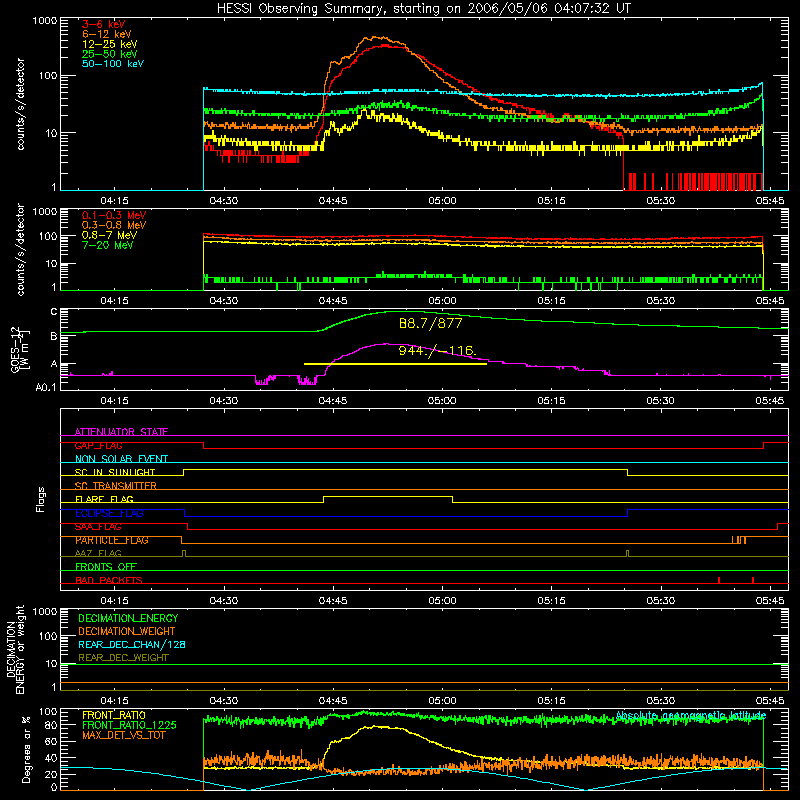Select the SAA_FLAG label
Viewport: 800px width, 800px height.
click(98, 527)
